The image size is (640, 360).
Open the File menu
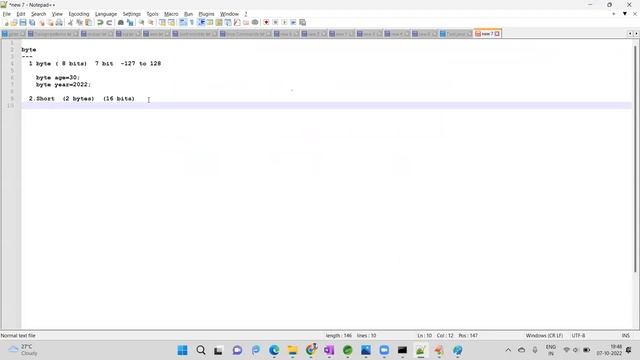(7, 14)
